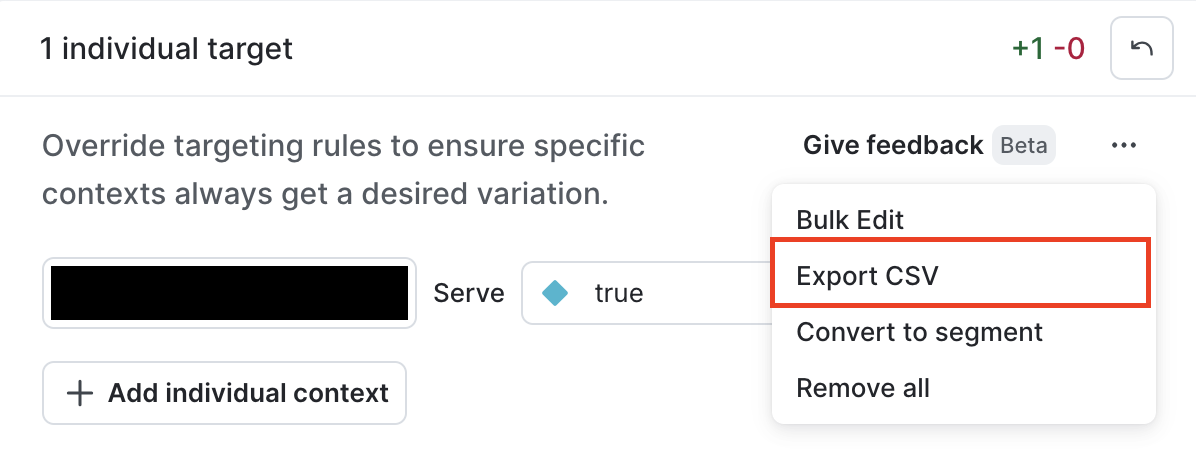Select Remove all in the menu
This screenshot has height=464, width=1196.
pos(863,387)
